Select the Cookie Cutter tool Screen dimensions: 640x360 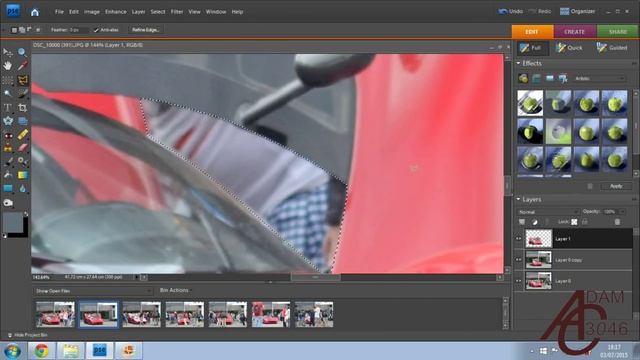8,121
